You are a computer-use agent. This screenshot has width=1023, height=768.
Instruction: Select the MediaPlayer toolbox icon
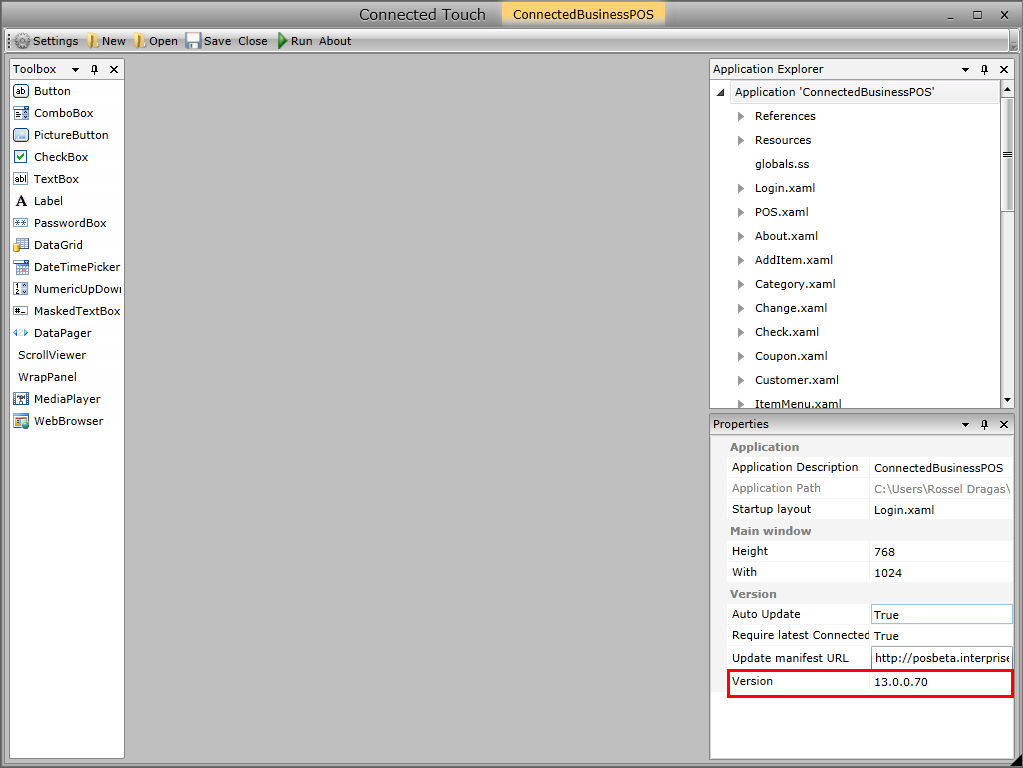click(21, 399)
